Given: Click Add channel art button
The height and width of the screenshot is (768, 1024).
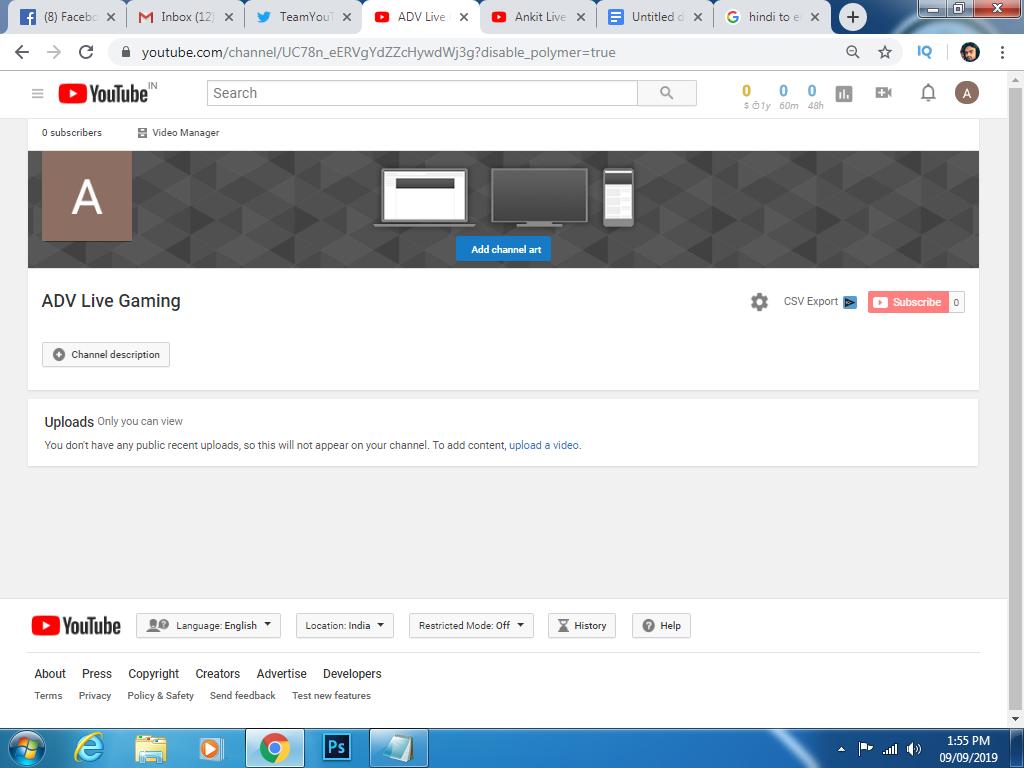Looking at the screenshot, I should (504, 249).
